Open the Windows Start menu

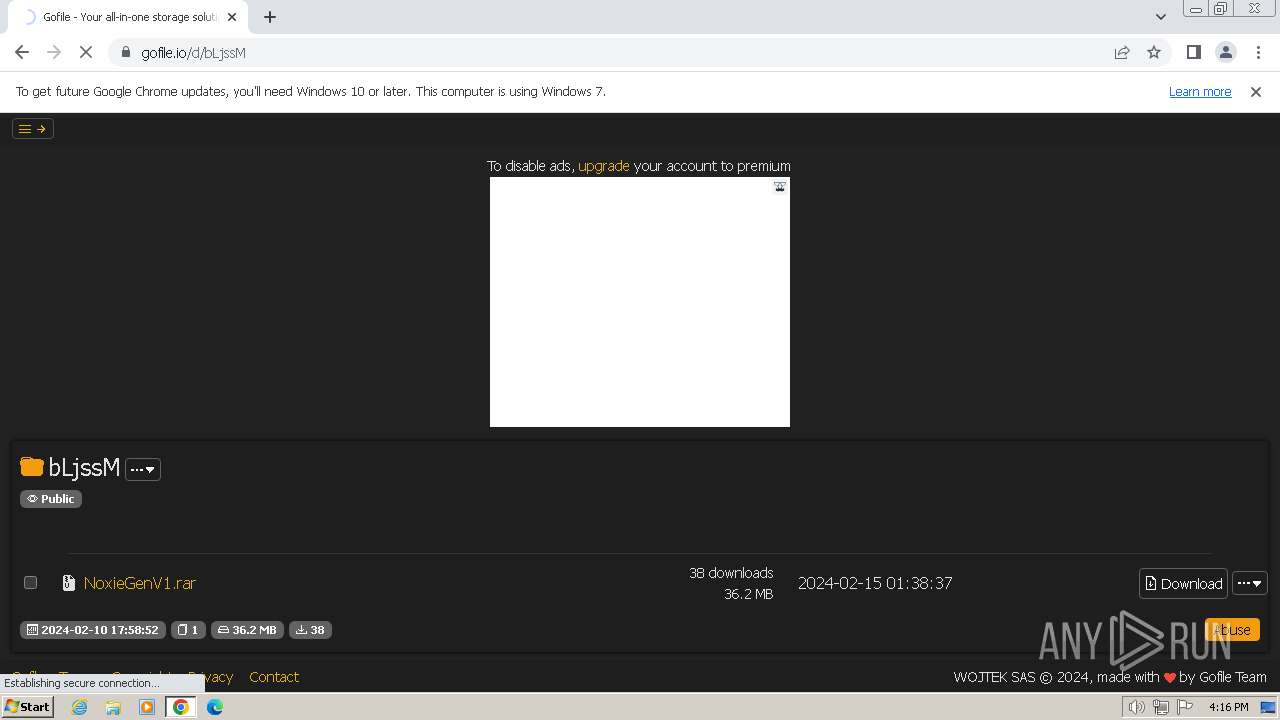(28, 706)
